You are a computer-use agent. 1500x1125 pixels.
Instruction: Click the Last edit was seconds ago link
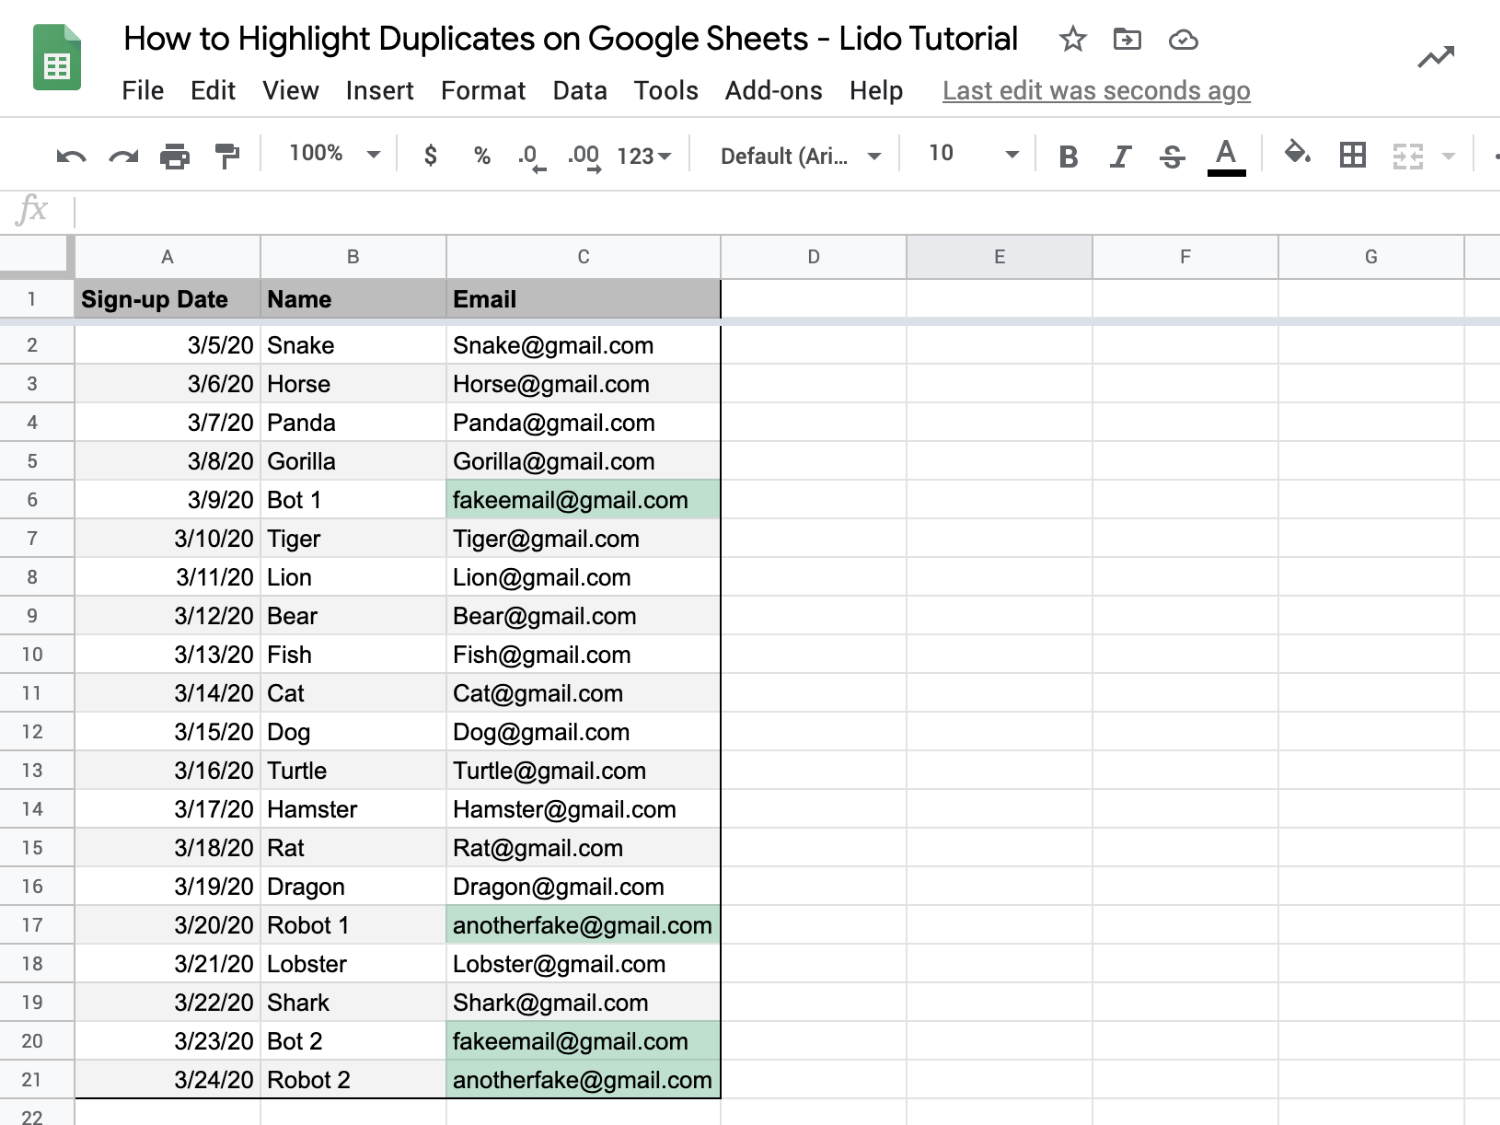[x=1095, y=90]
